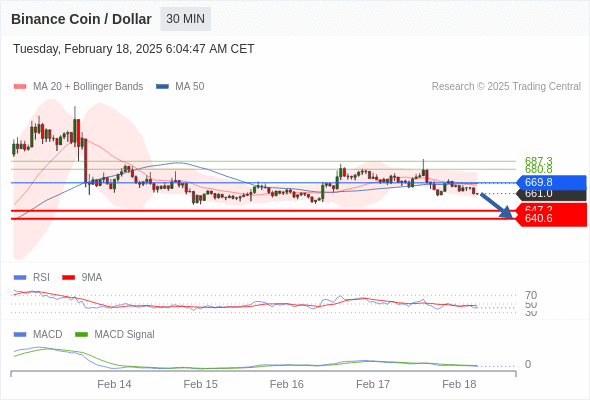590x400 pixels.
Task: Click the MACD 0 axis label
Action: (x=528, y=364)
